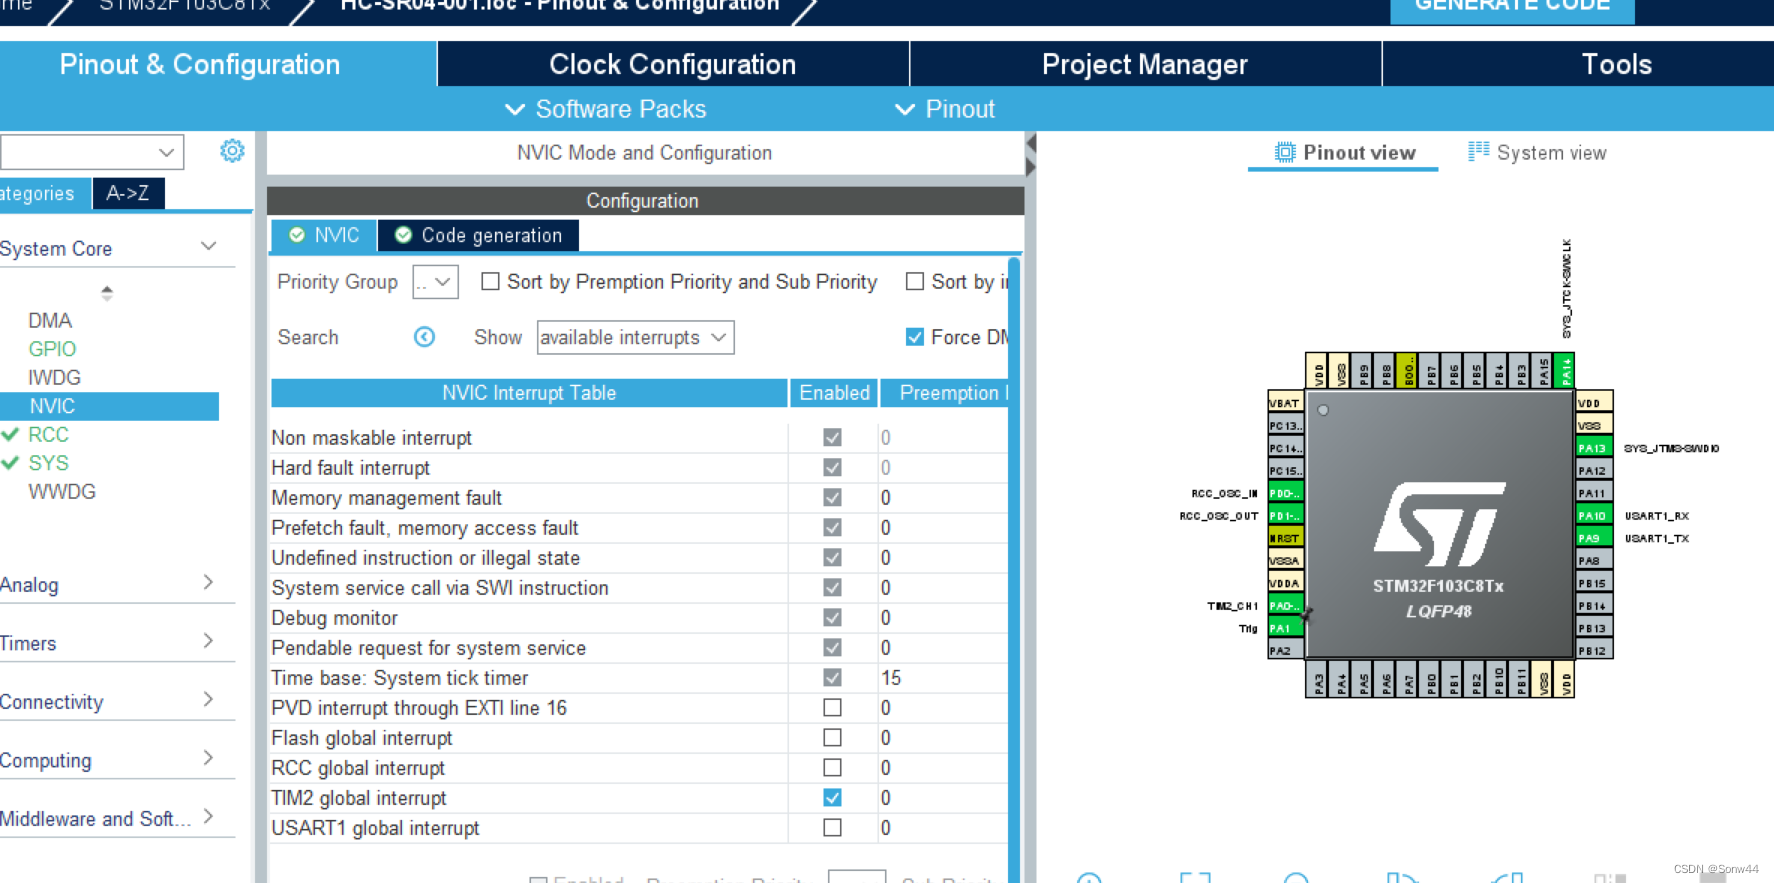Enable Flash global interrupt checkbox
This screenshot has height=883, width=1774.
click(832, 737)
